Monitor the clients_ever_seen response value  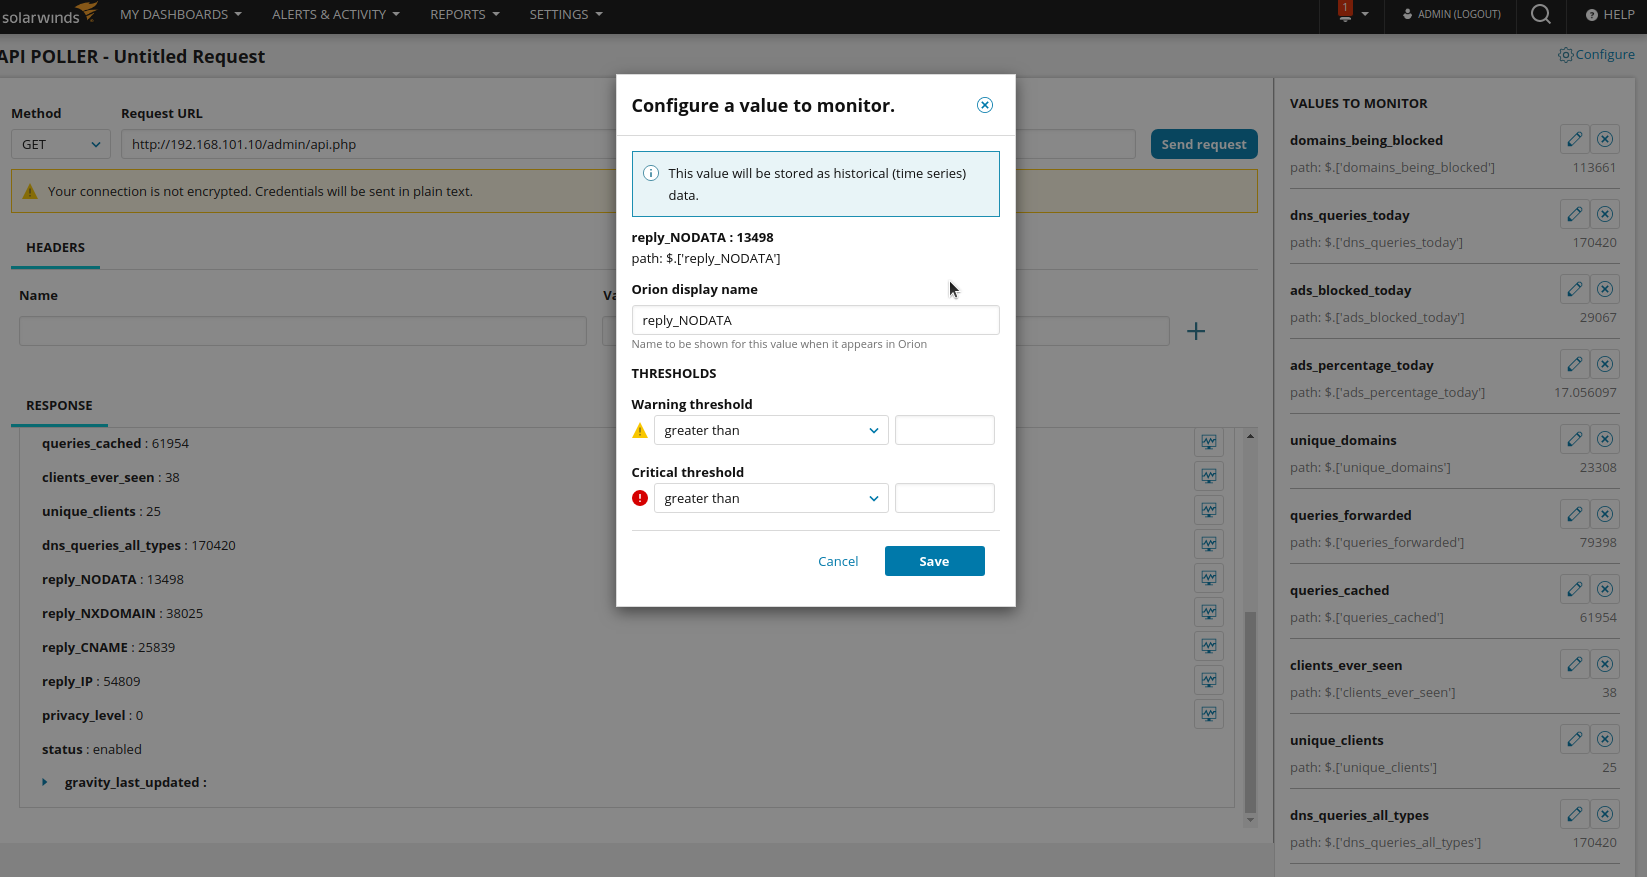[x=1209, y=476]
